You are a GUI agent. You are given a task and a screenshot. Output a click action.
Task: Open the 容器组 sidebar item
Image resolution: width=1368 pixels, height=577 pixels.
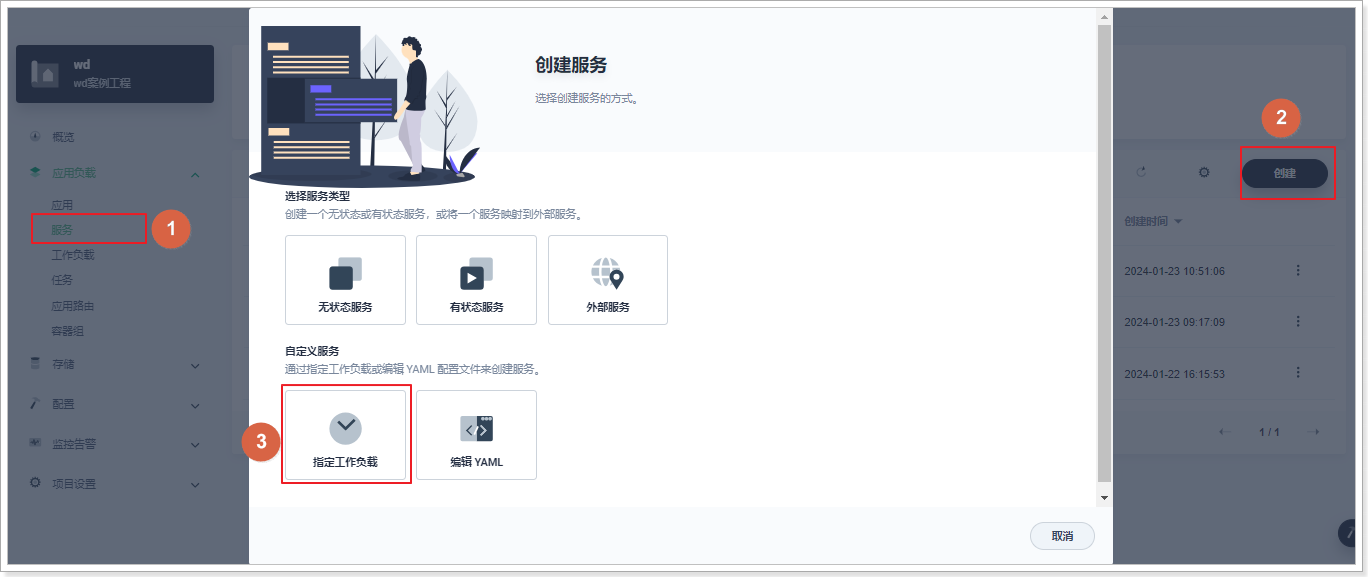click(x=68, y=331)
